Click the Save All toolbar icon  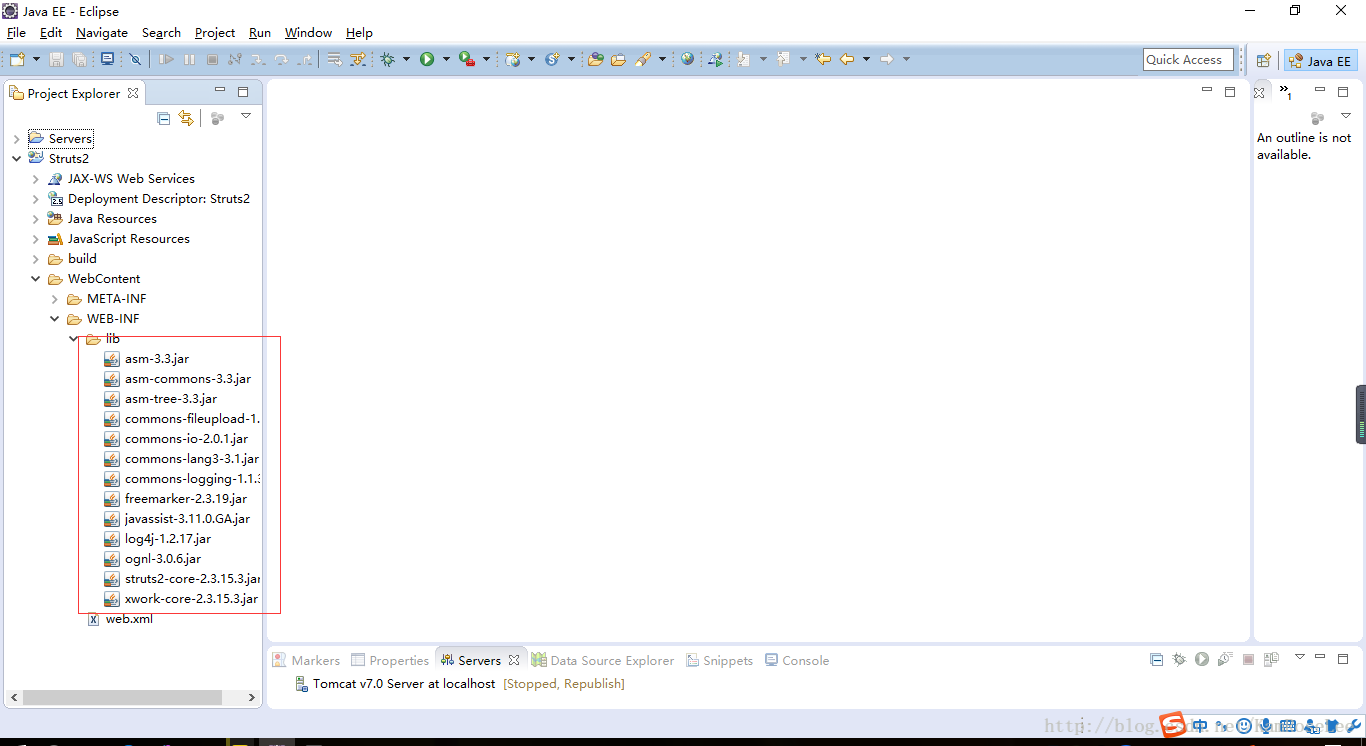click(79, 59)
